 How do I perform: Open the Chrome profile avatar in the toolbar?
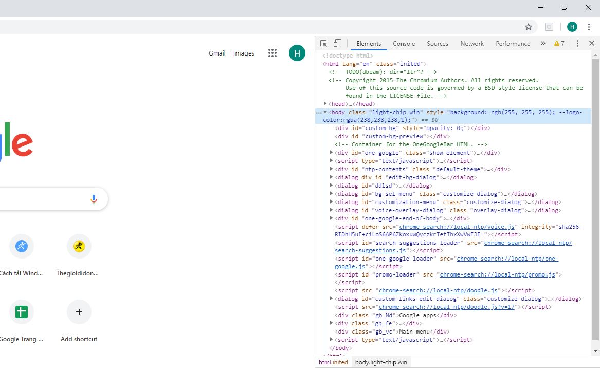[x=572, y=27]
